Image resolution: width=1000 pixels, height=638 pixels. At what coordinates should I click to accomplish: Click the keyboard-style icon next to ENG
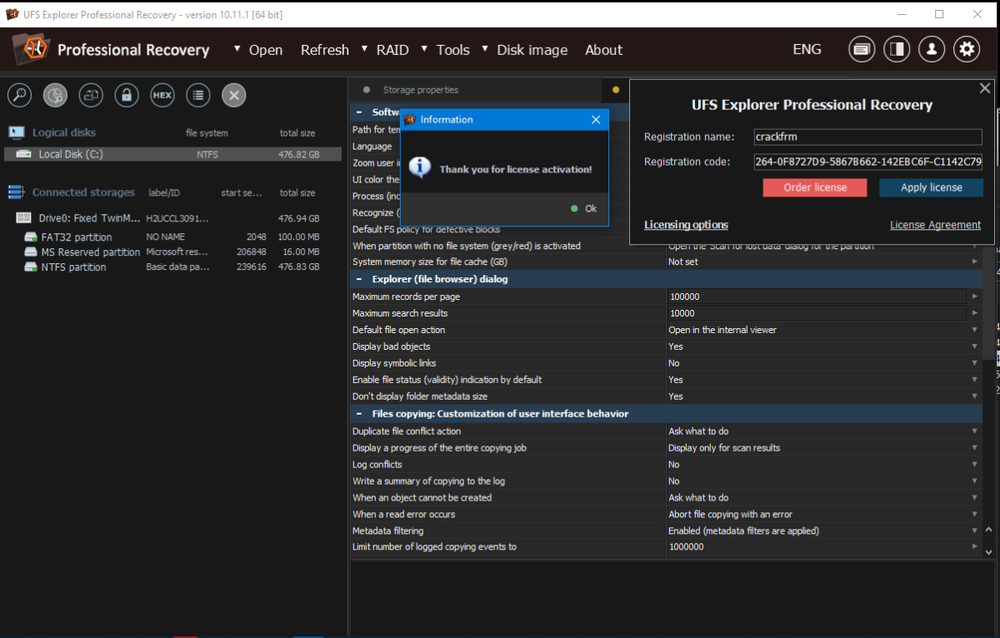click(861, 49)
